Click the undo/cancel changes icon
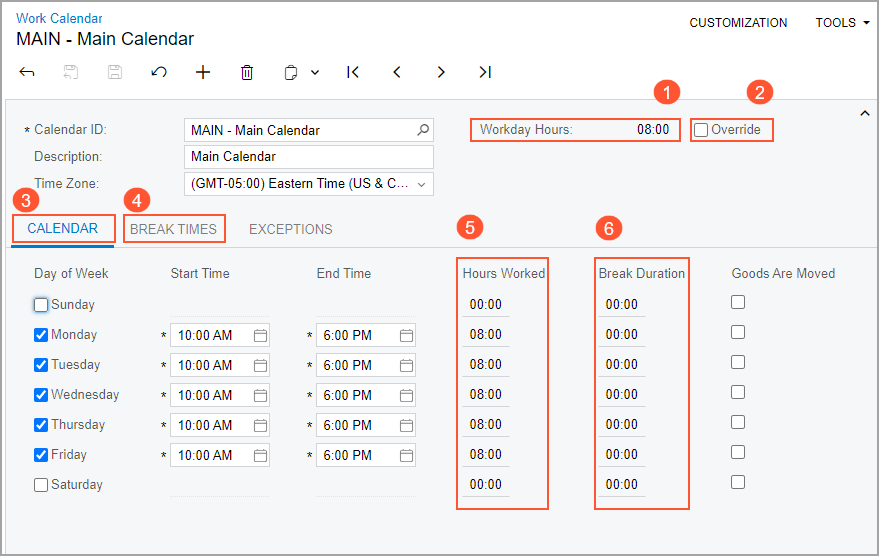 pos(159,72)
